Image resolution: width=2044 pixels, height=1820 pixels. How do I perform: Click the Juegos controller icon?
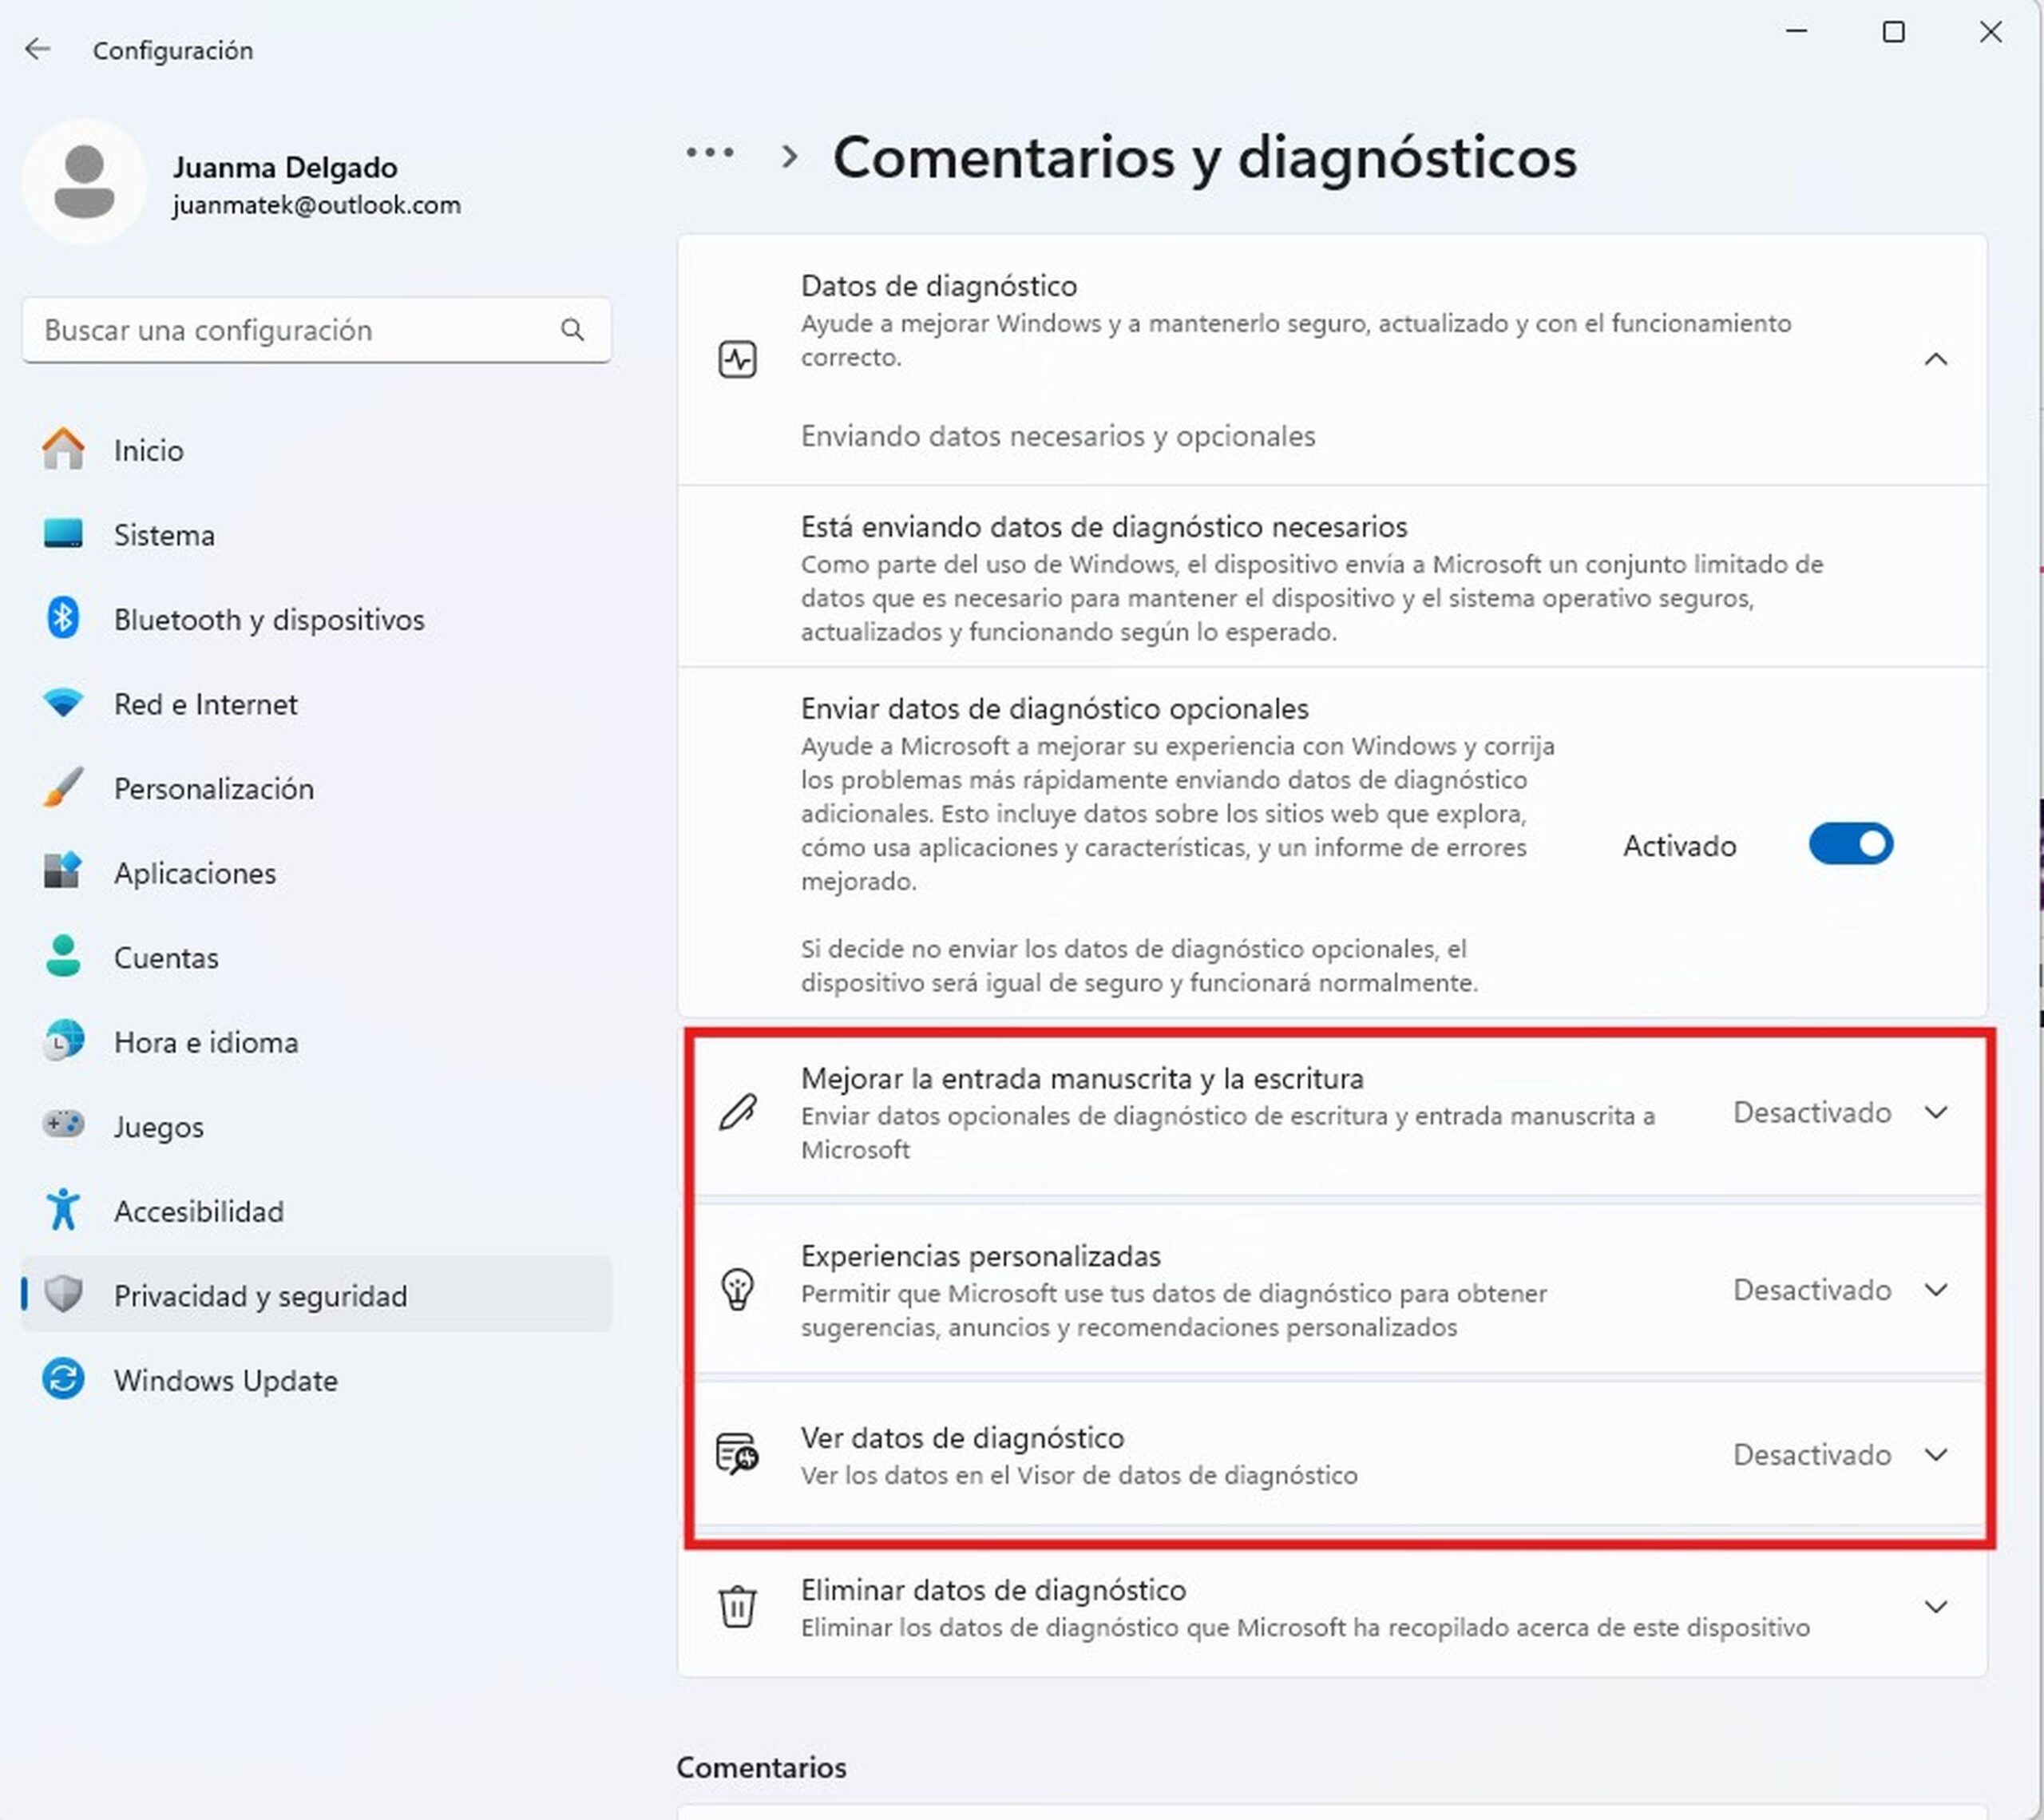pyautogui.click(x=63, y=1125)
